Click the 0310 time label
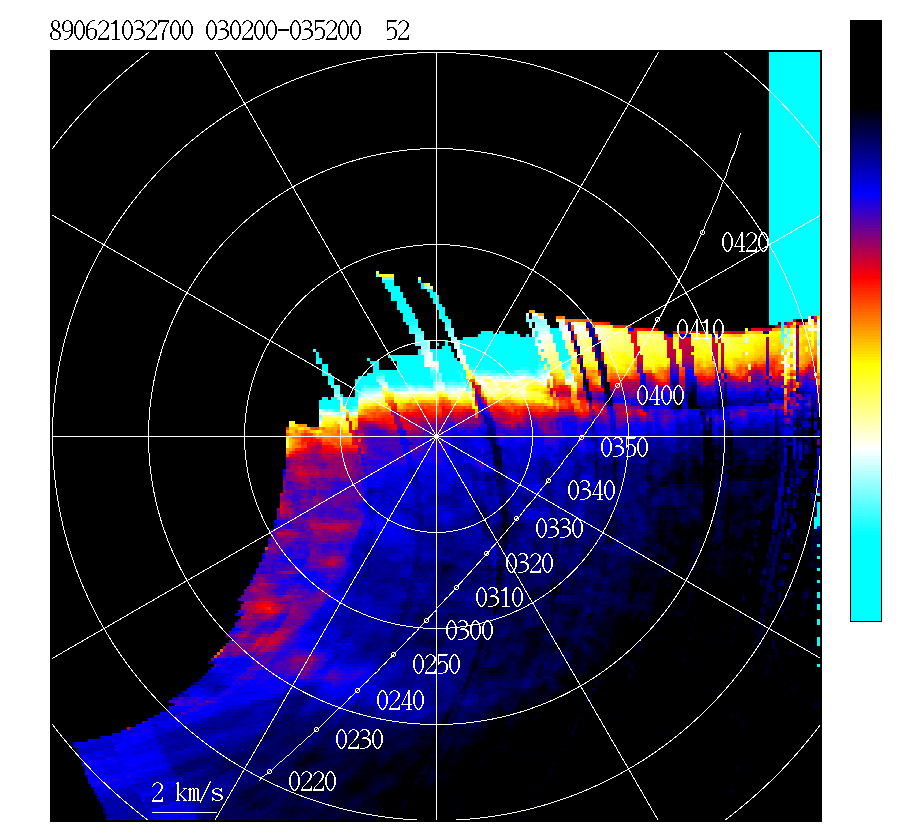The height and width of the screenshot is (840, 900). pyautogui.click(x=499, y=598)
